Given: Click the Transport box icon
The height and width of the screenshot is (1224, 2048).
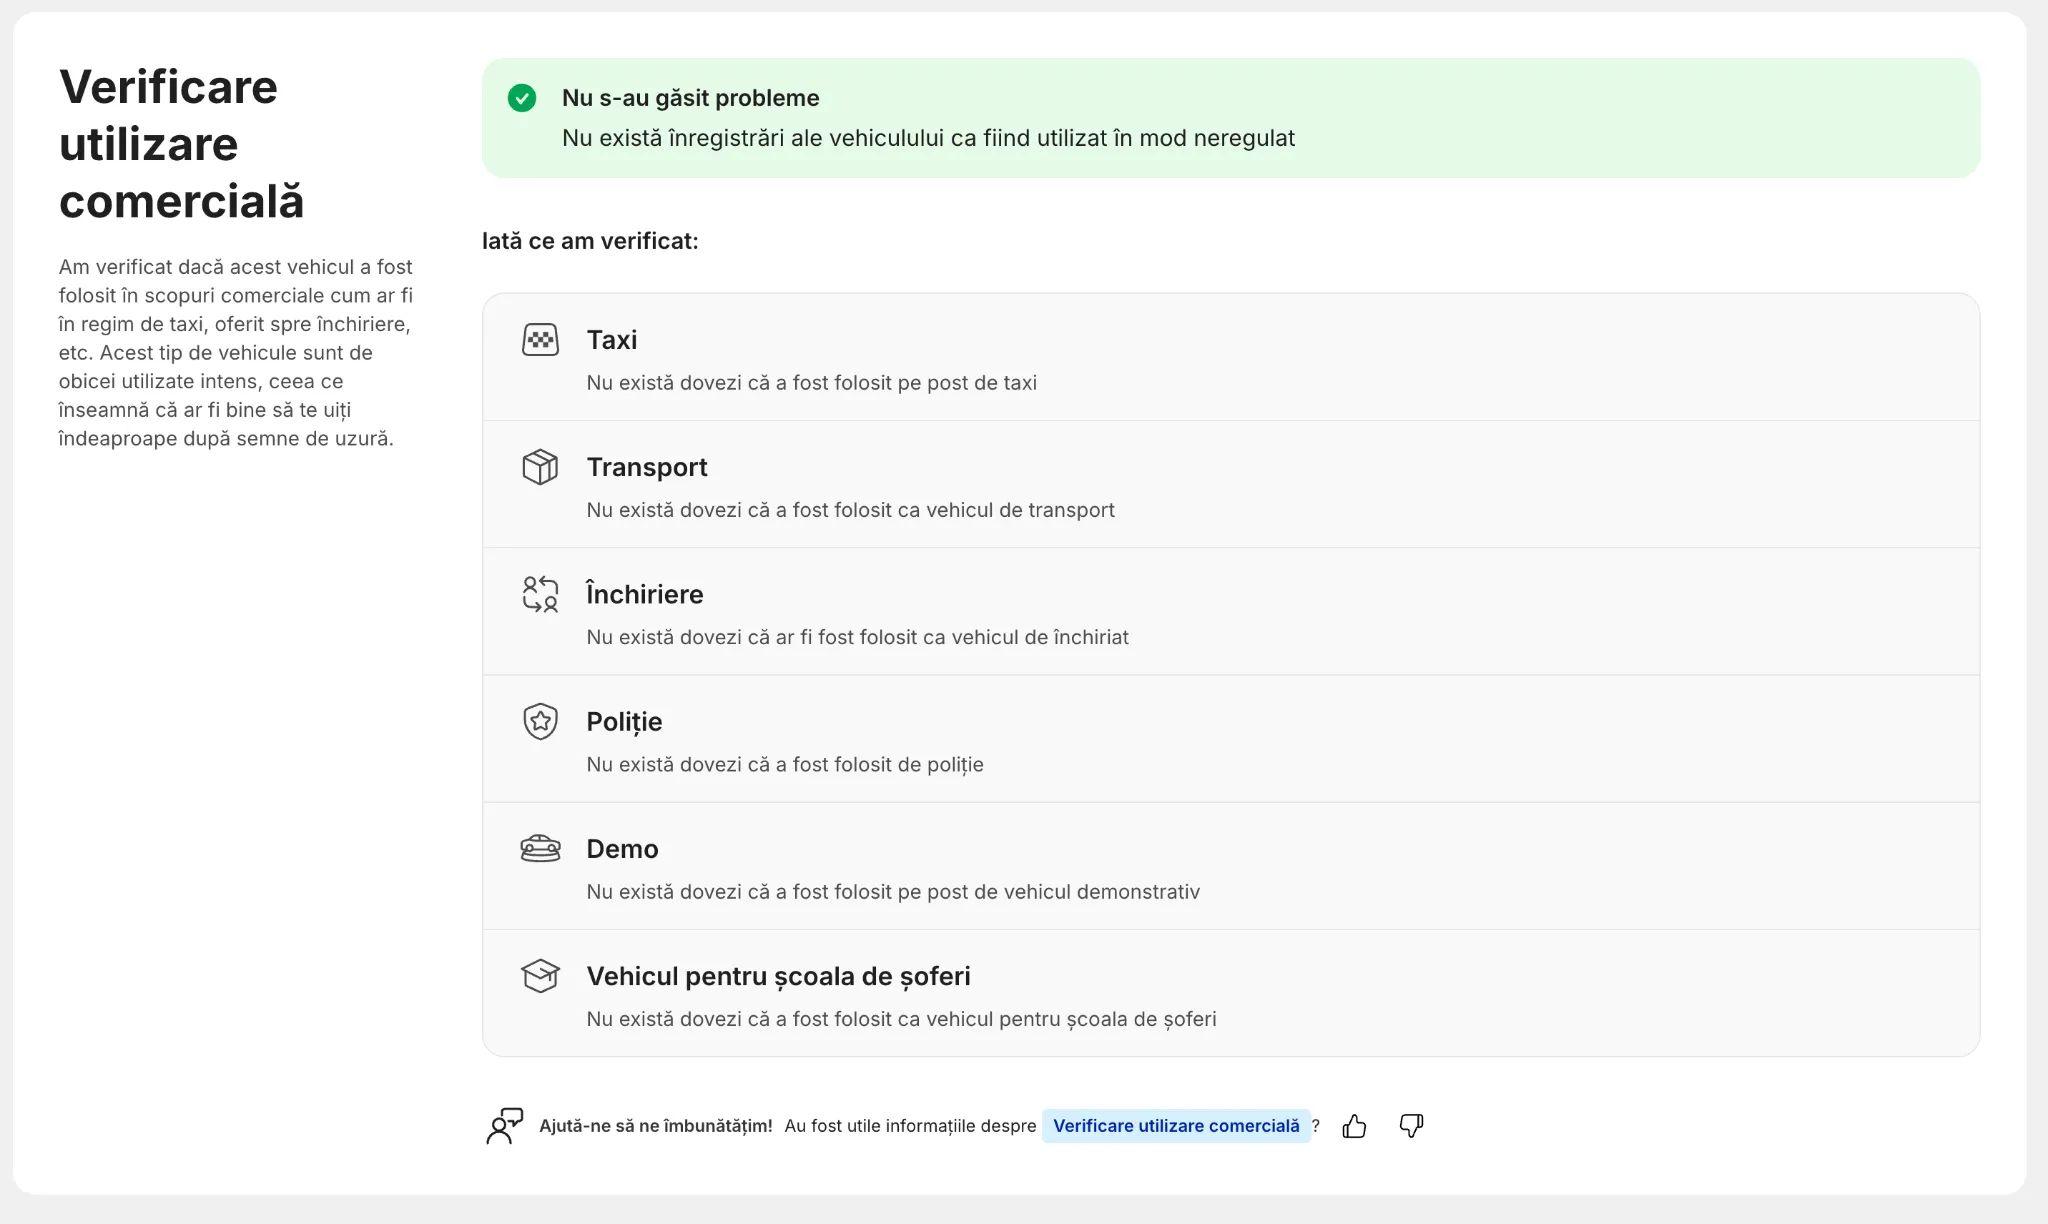Looking at the screenshot, I should 540,467.
